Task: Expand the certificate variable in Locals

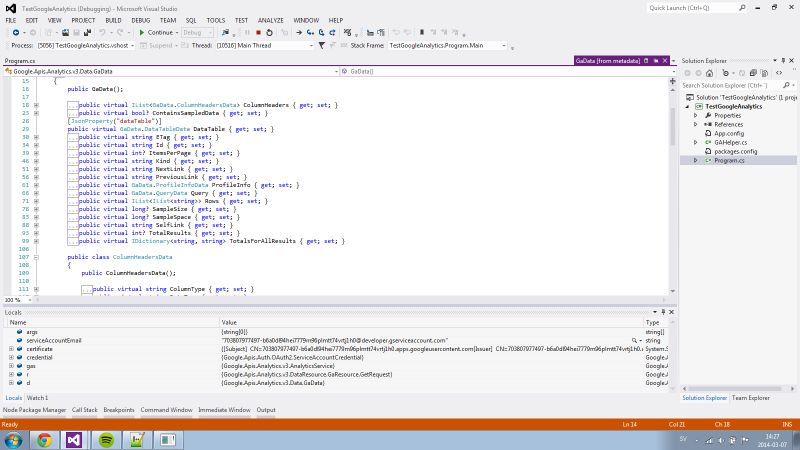Action: pyautogui.click(x=11, y=349)
